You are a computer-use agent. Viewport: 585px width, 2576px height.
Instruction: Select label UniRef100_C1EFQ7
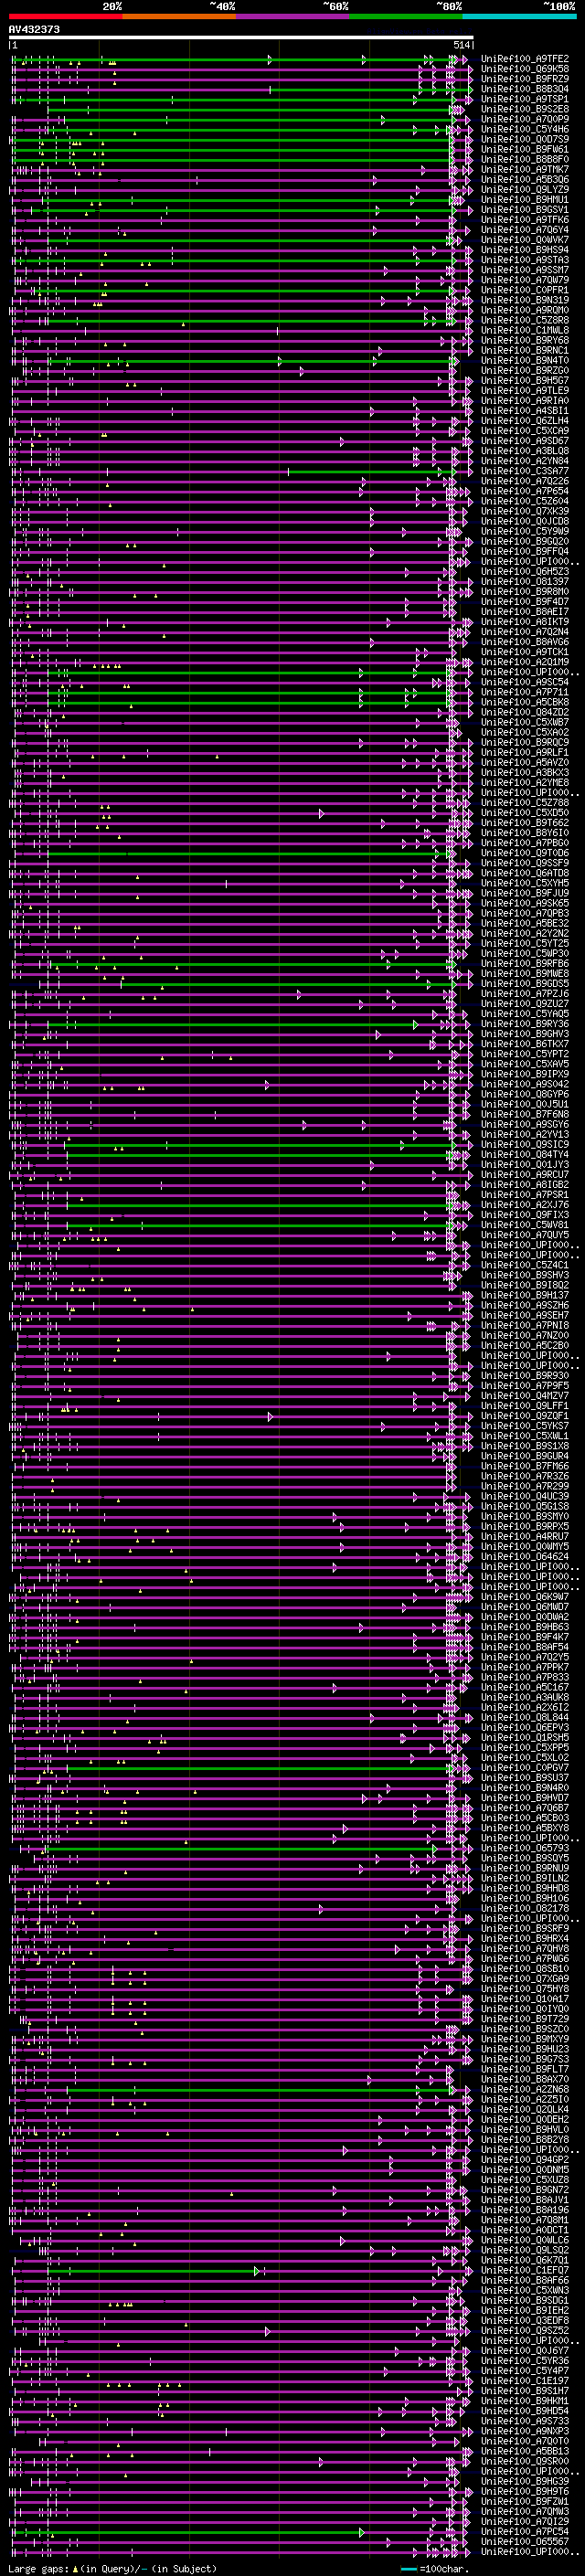[525, 2270]
